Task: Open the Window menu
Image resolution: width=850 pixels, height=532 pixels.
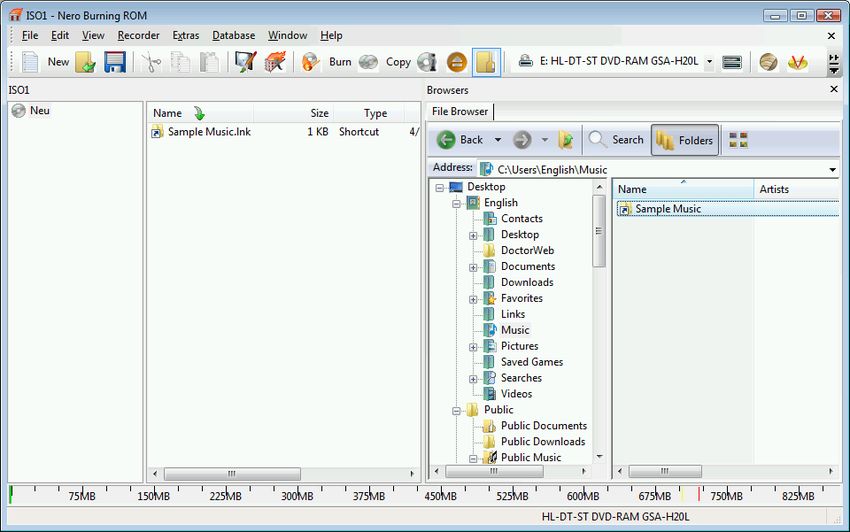Action: coord(287,35)
